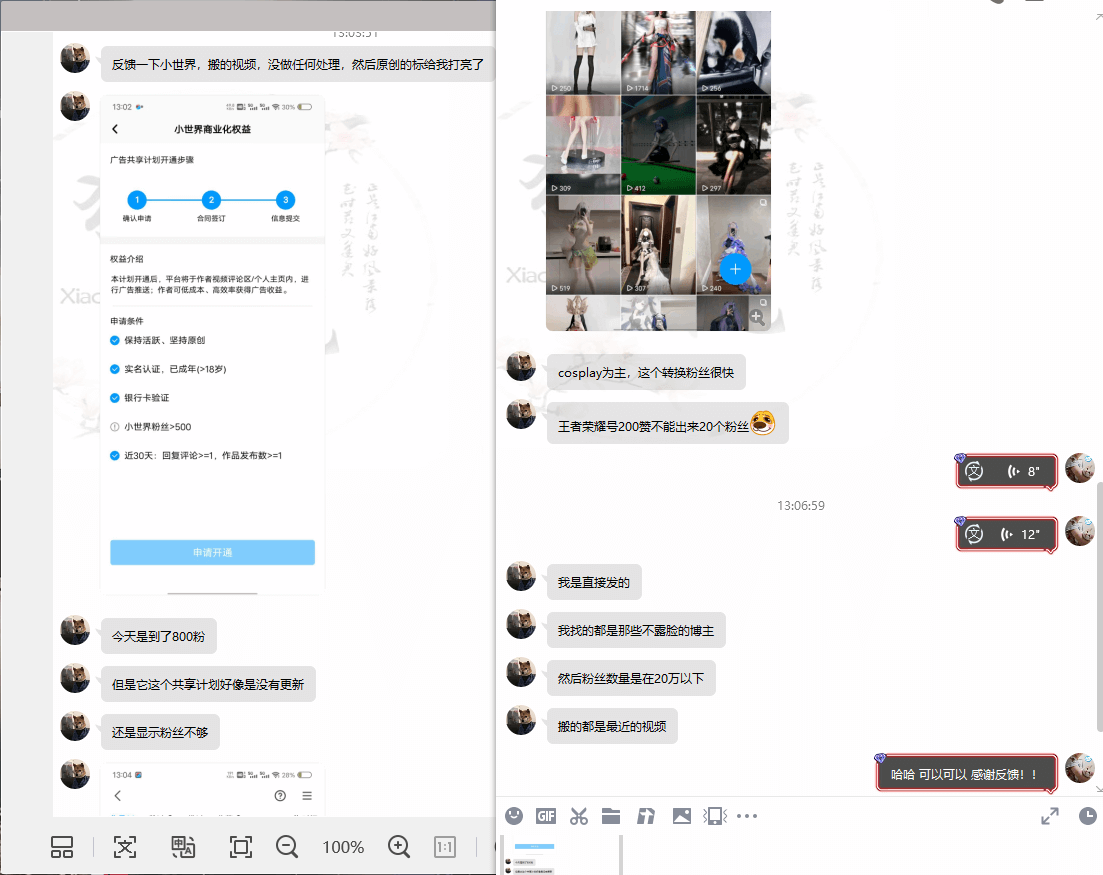Open the send file folder icon
This screenshot has width=1103, height=875.
point(611,815)
